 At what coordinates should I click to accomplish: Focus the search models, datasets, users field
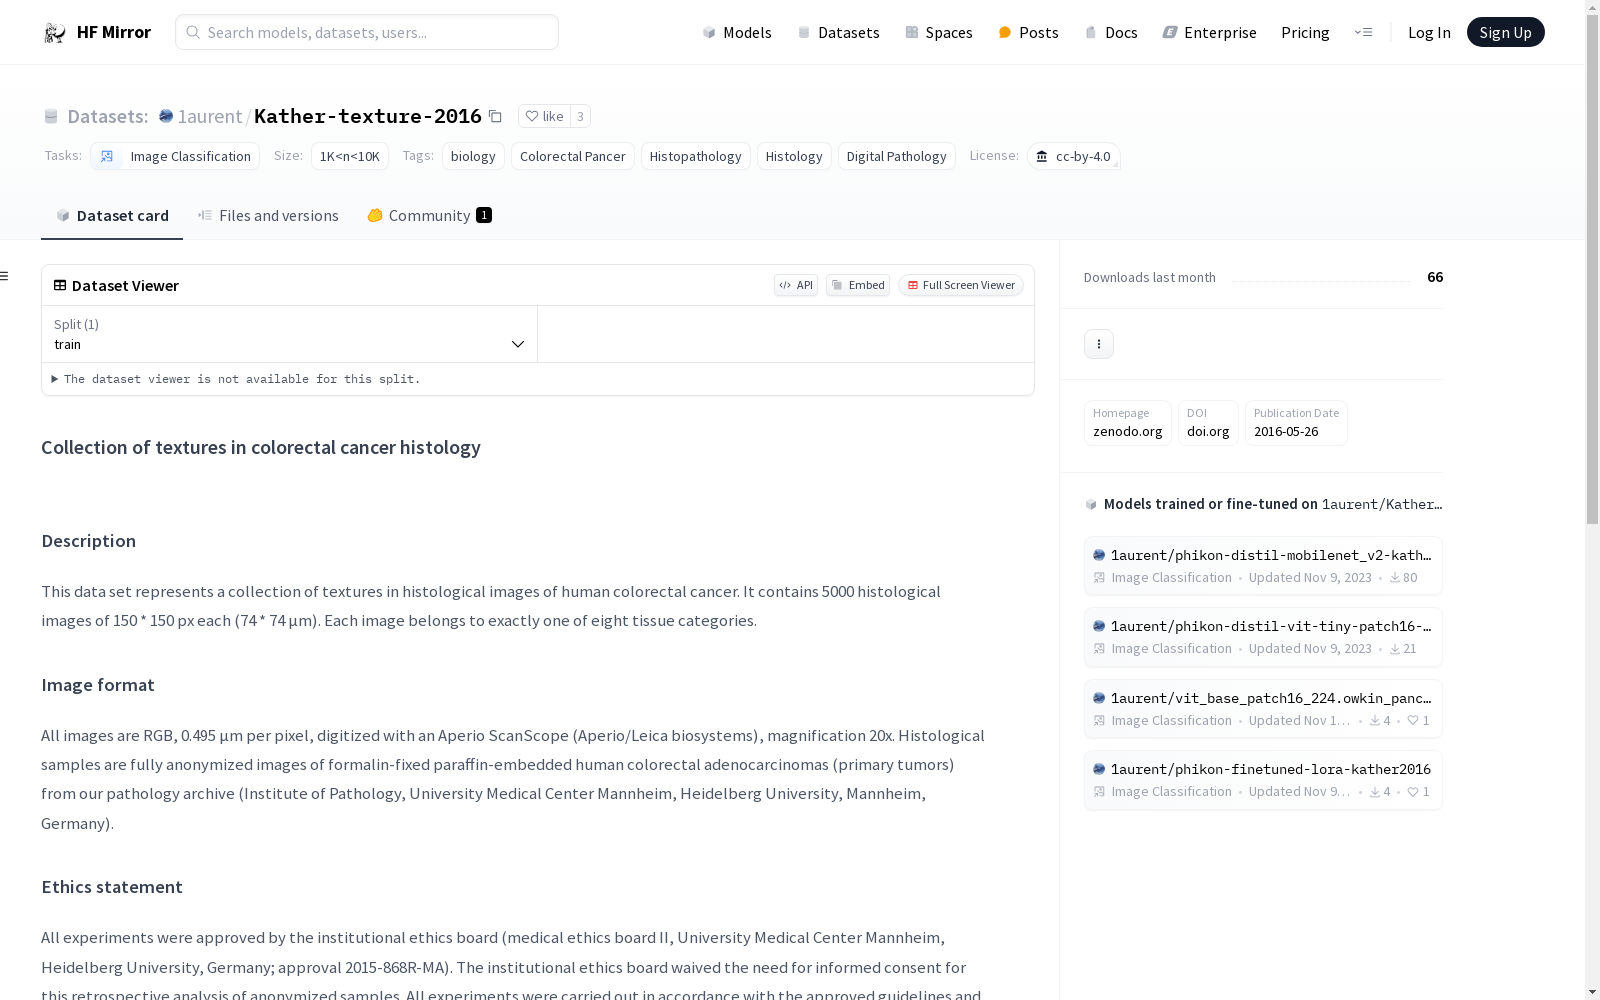tap(367, 32)
